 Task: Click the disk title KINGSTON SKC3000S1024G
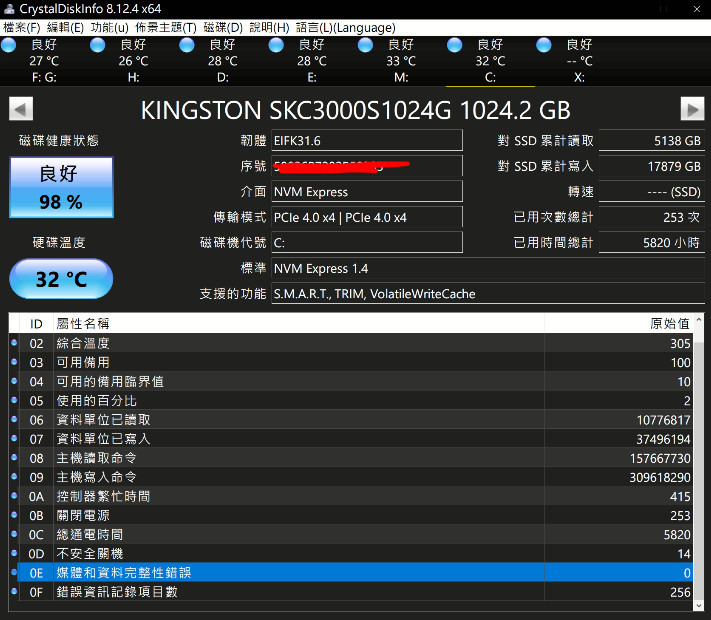coord(356,110)
